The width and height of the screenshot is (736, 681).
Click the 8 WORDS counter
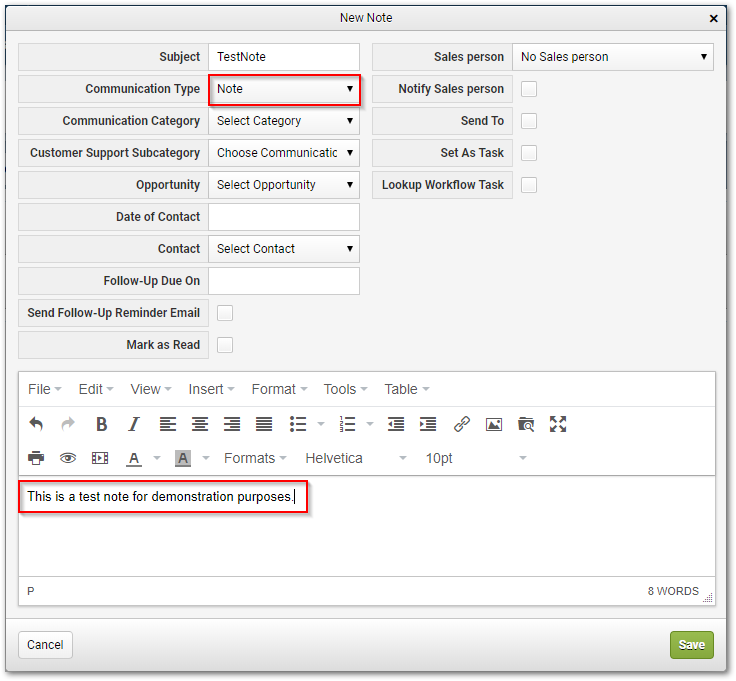(673, 591)
